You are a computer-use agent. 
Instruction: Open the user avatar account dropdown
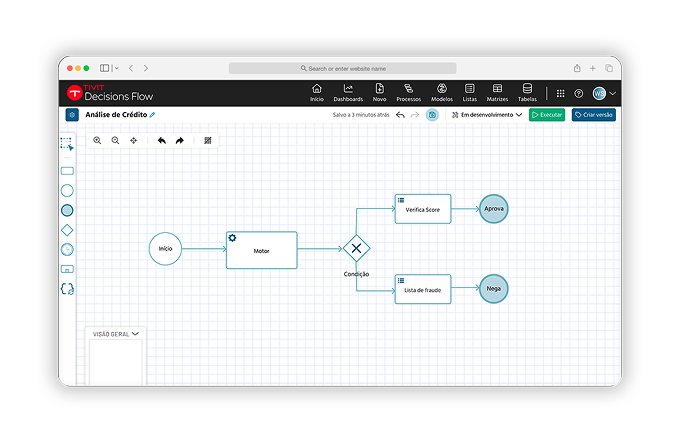coord(604,93)
